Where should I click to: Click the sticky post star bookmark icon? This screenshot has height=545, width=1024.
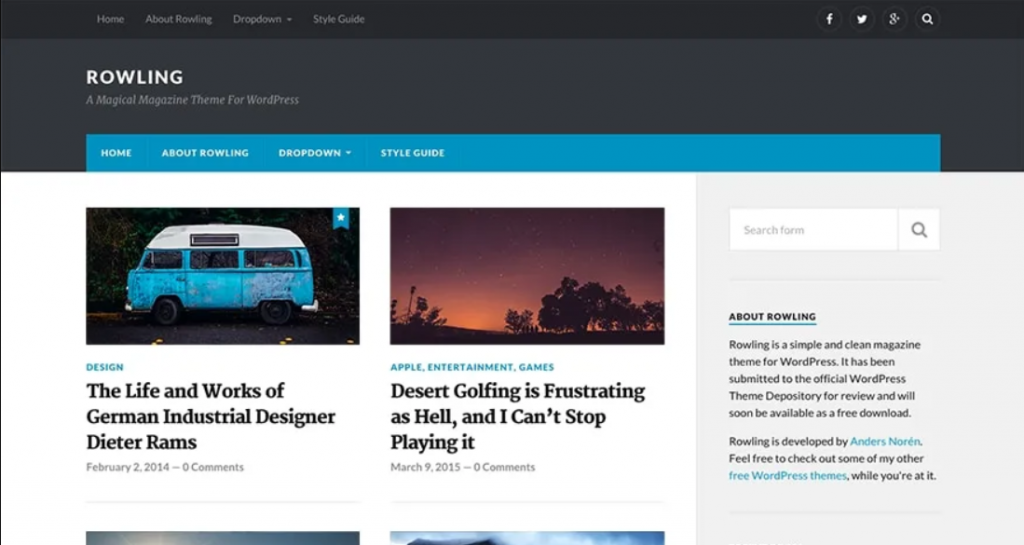(x=340, y=217)
